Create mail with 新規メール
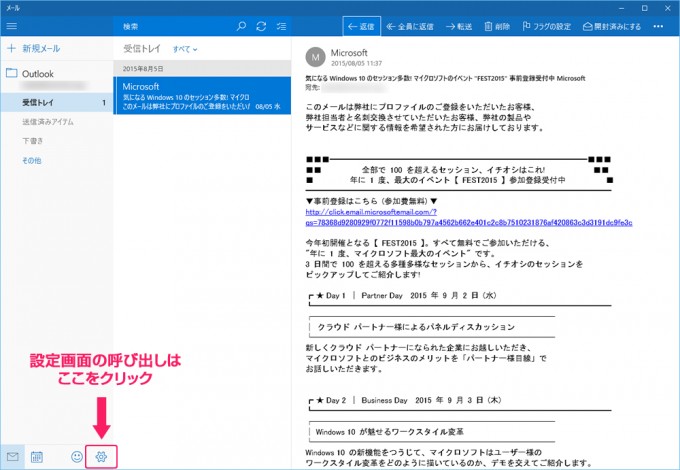 click(x=34, y=49)
